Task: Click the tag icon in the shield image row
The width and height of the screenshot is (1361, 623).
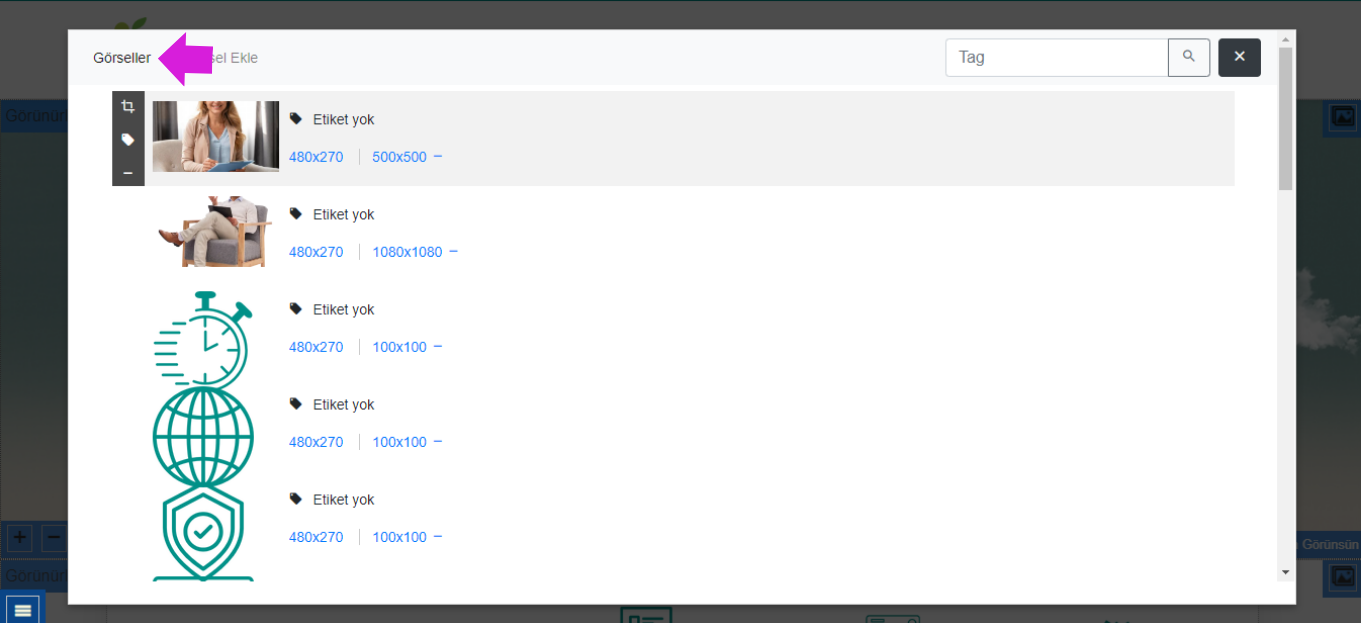Action: tap(296, 498)
